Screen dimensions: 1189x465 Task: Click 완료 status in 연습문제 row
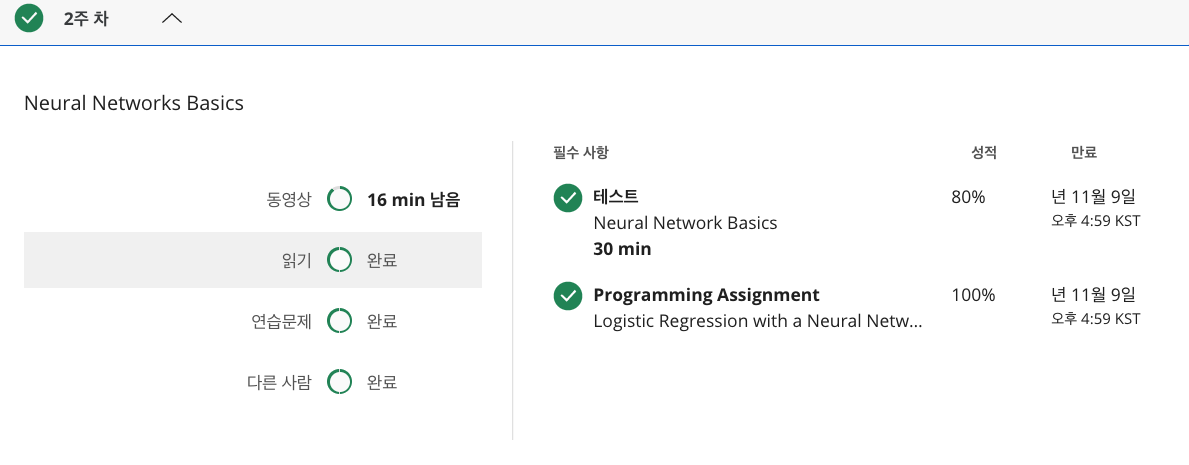tap(382, 322)
